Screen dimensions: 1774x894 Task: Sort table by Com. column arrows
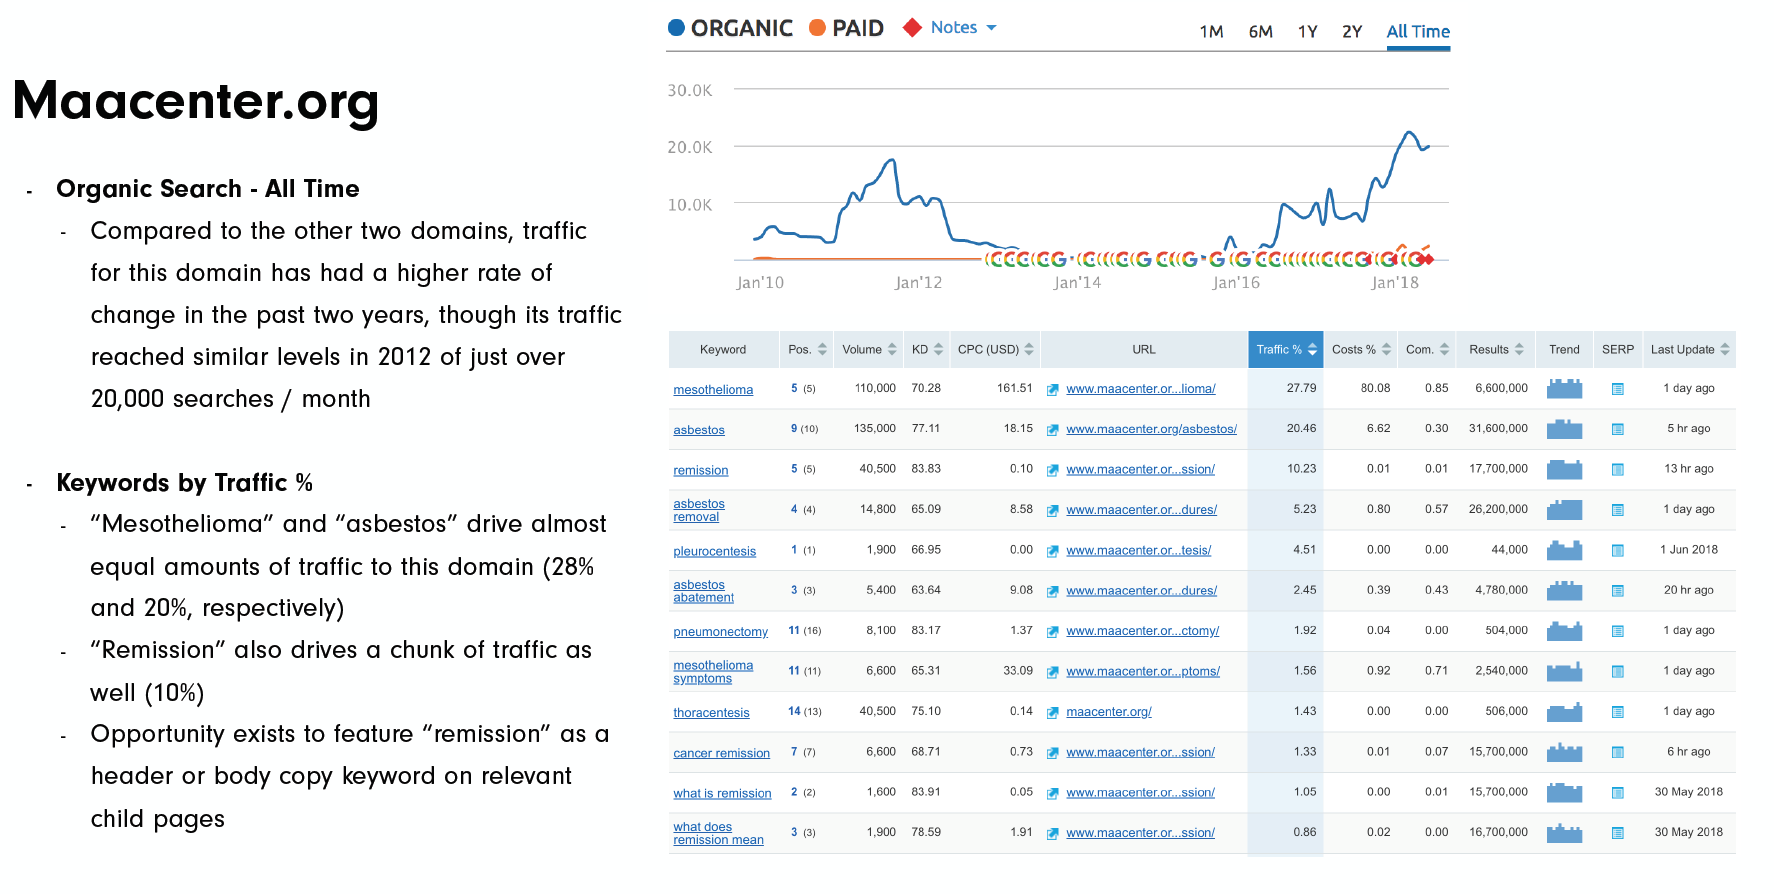pyautogui.click(x=1444, y=349)
